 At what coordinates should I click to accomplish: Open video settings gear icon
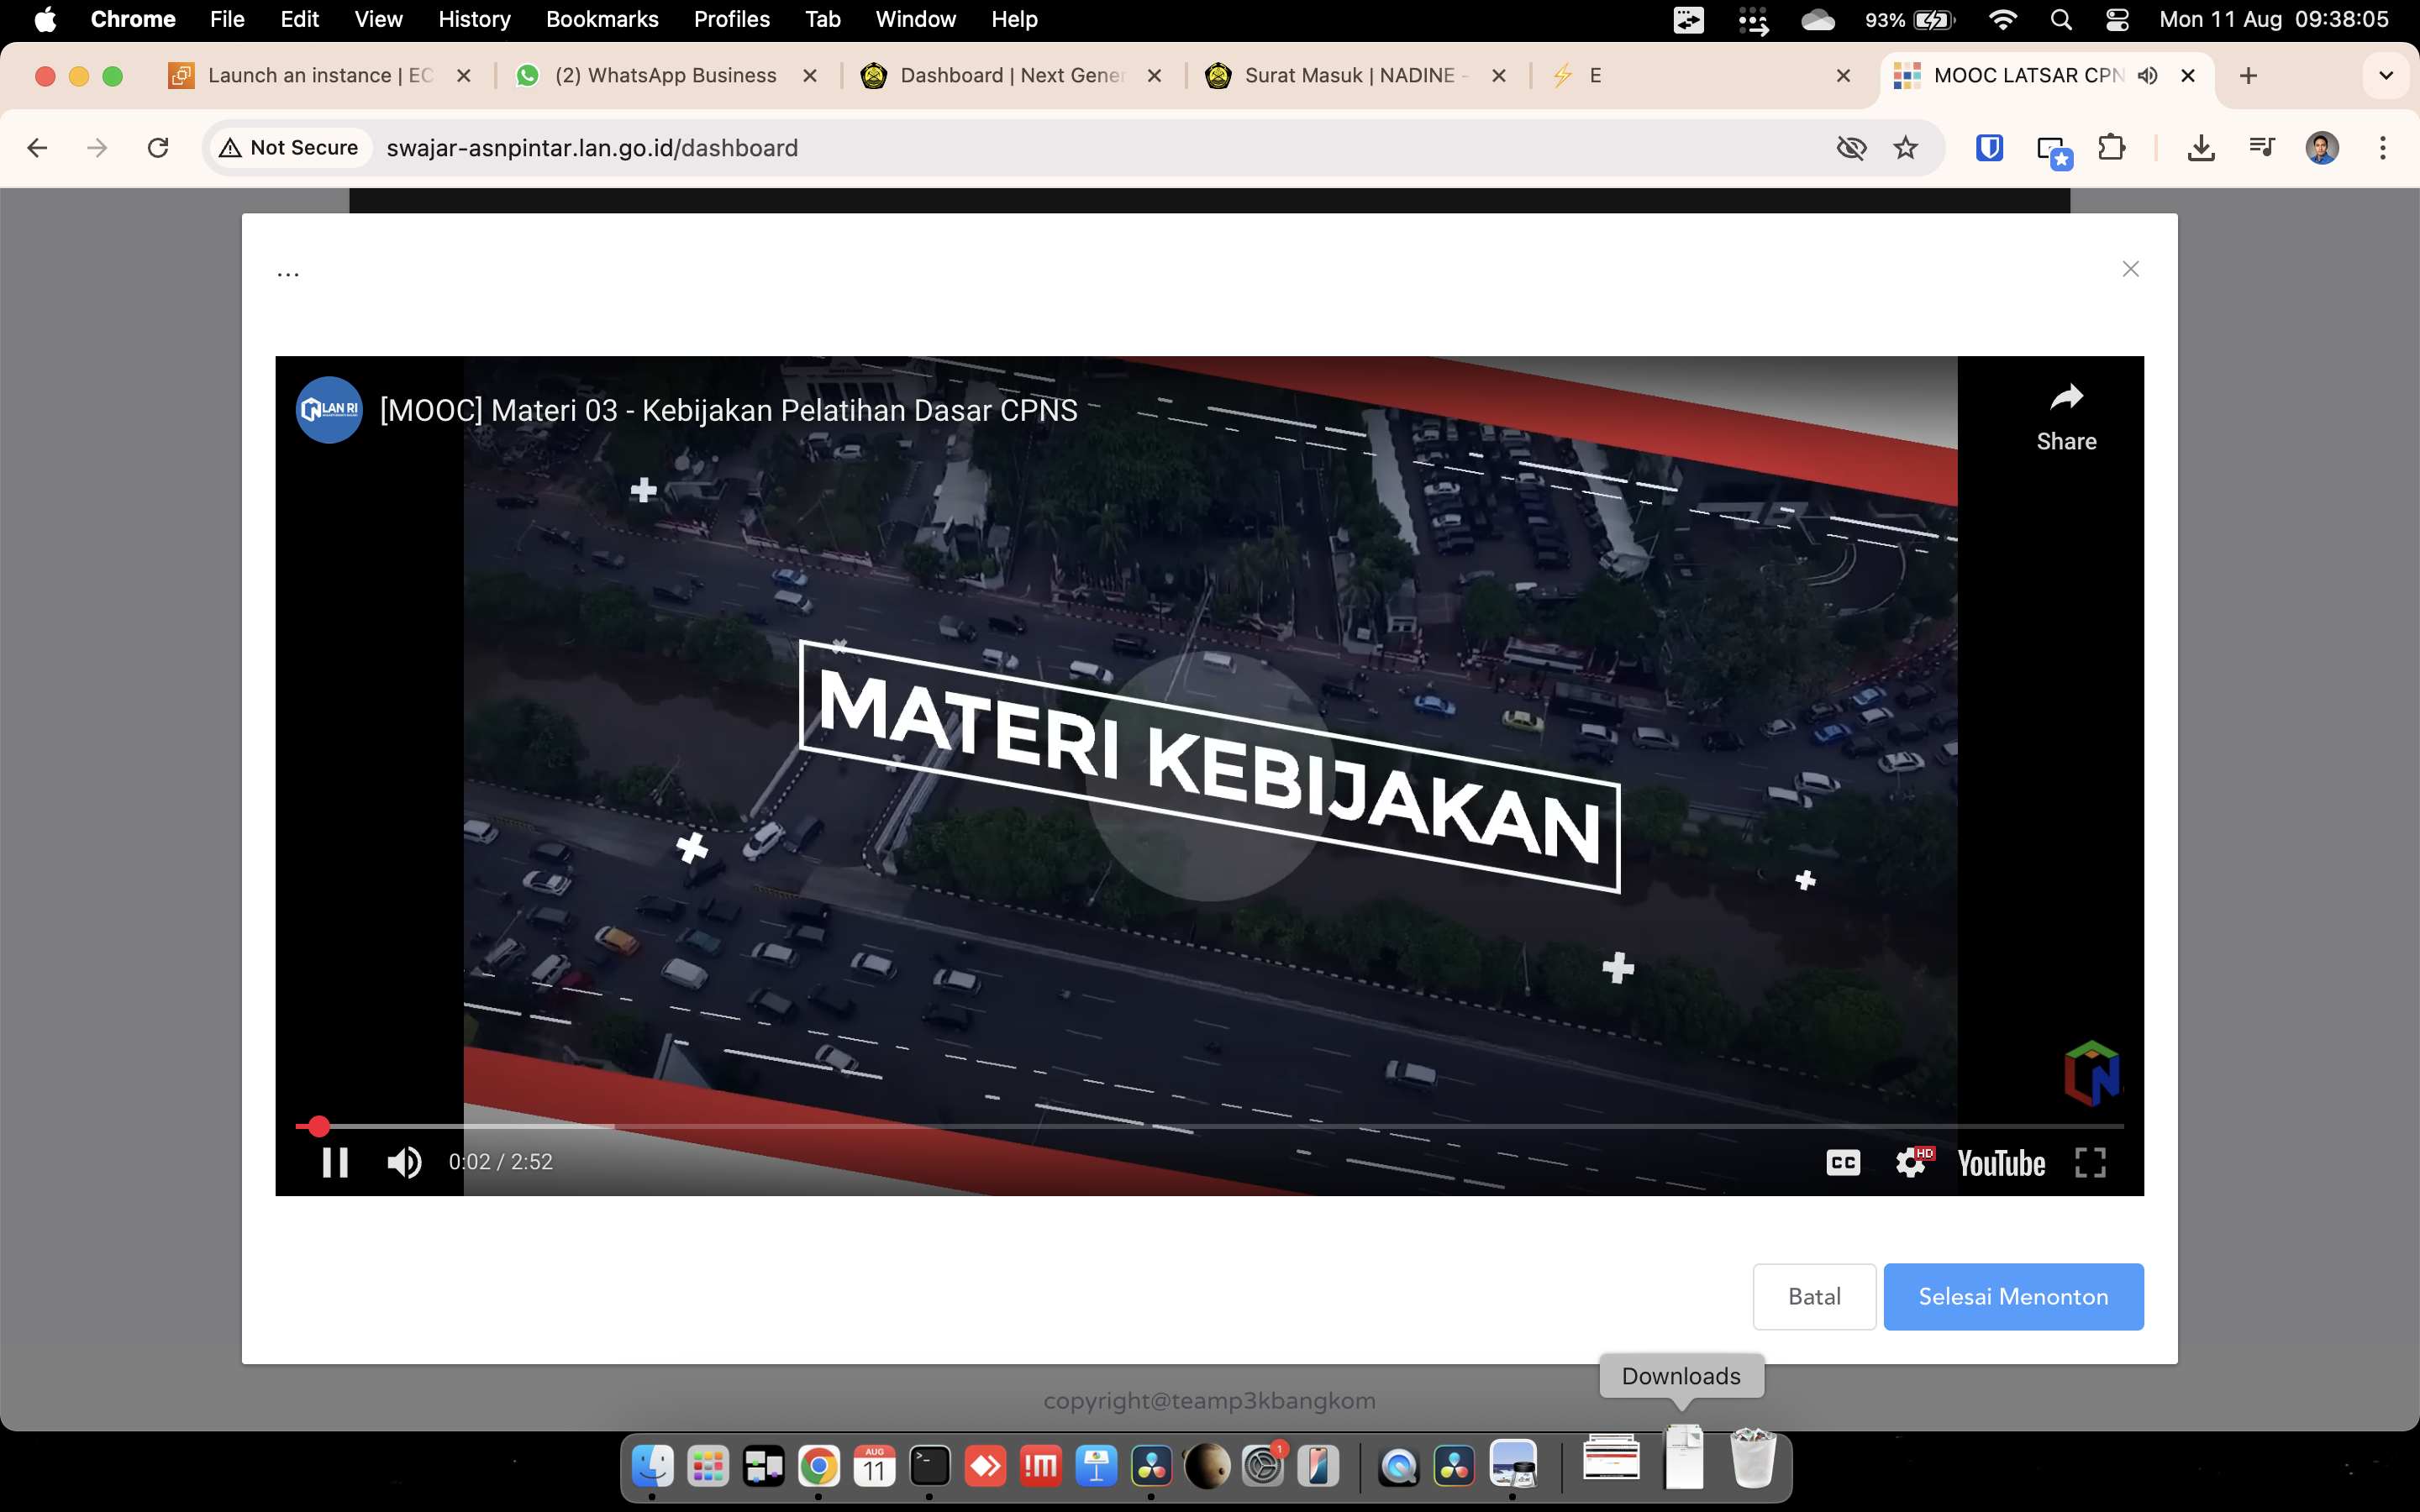1910,1162
